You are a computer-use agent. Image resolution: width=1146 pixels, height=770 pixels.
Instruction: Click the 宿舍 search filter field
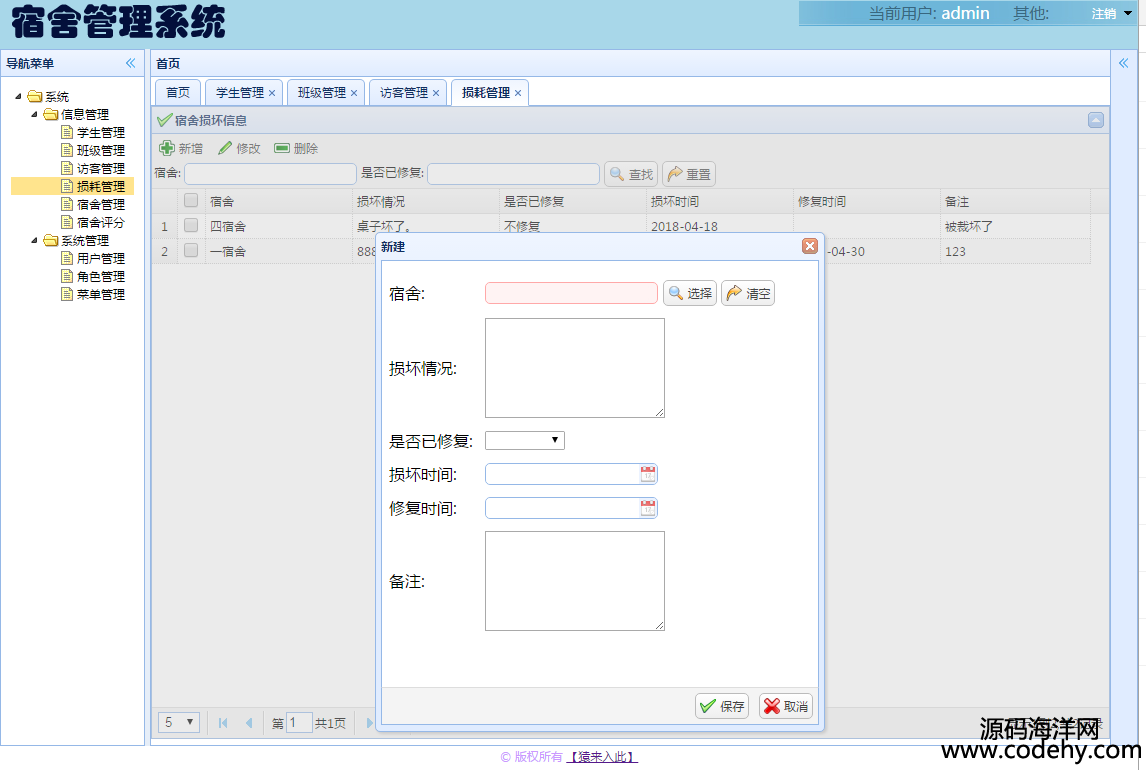pos(270,173)
